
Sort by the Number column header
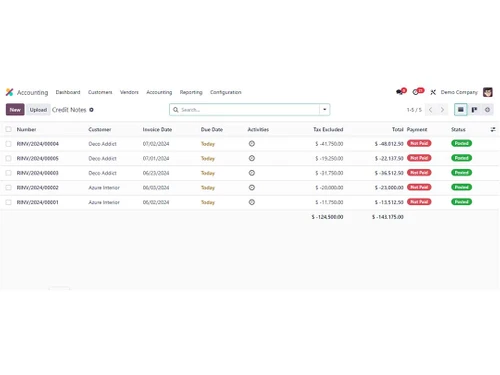pos(26,129)
